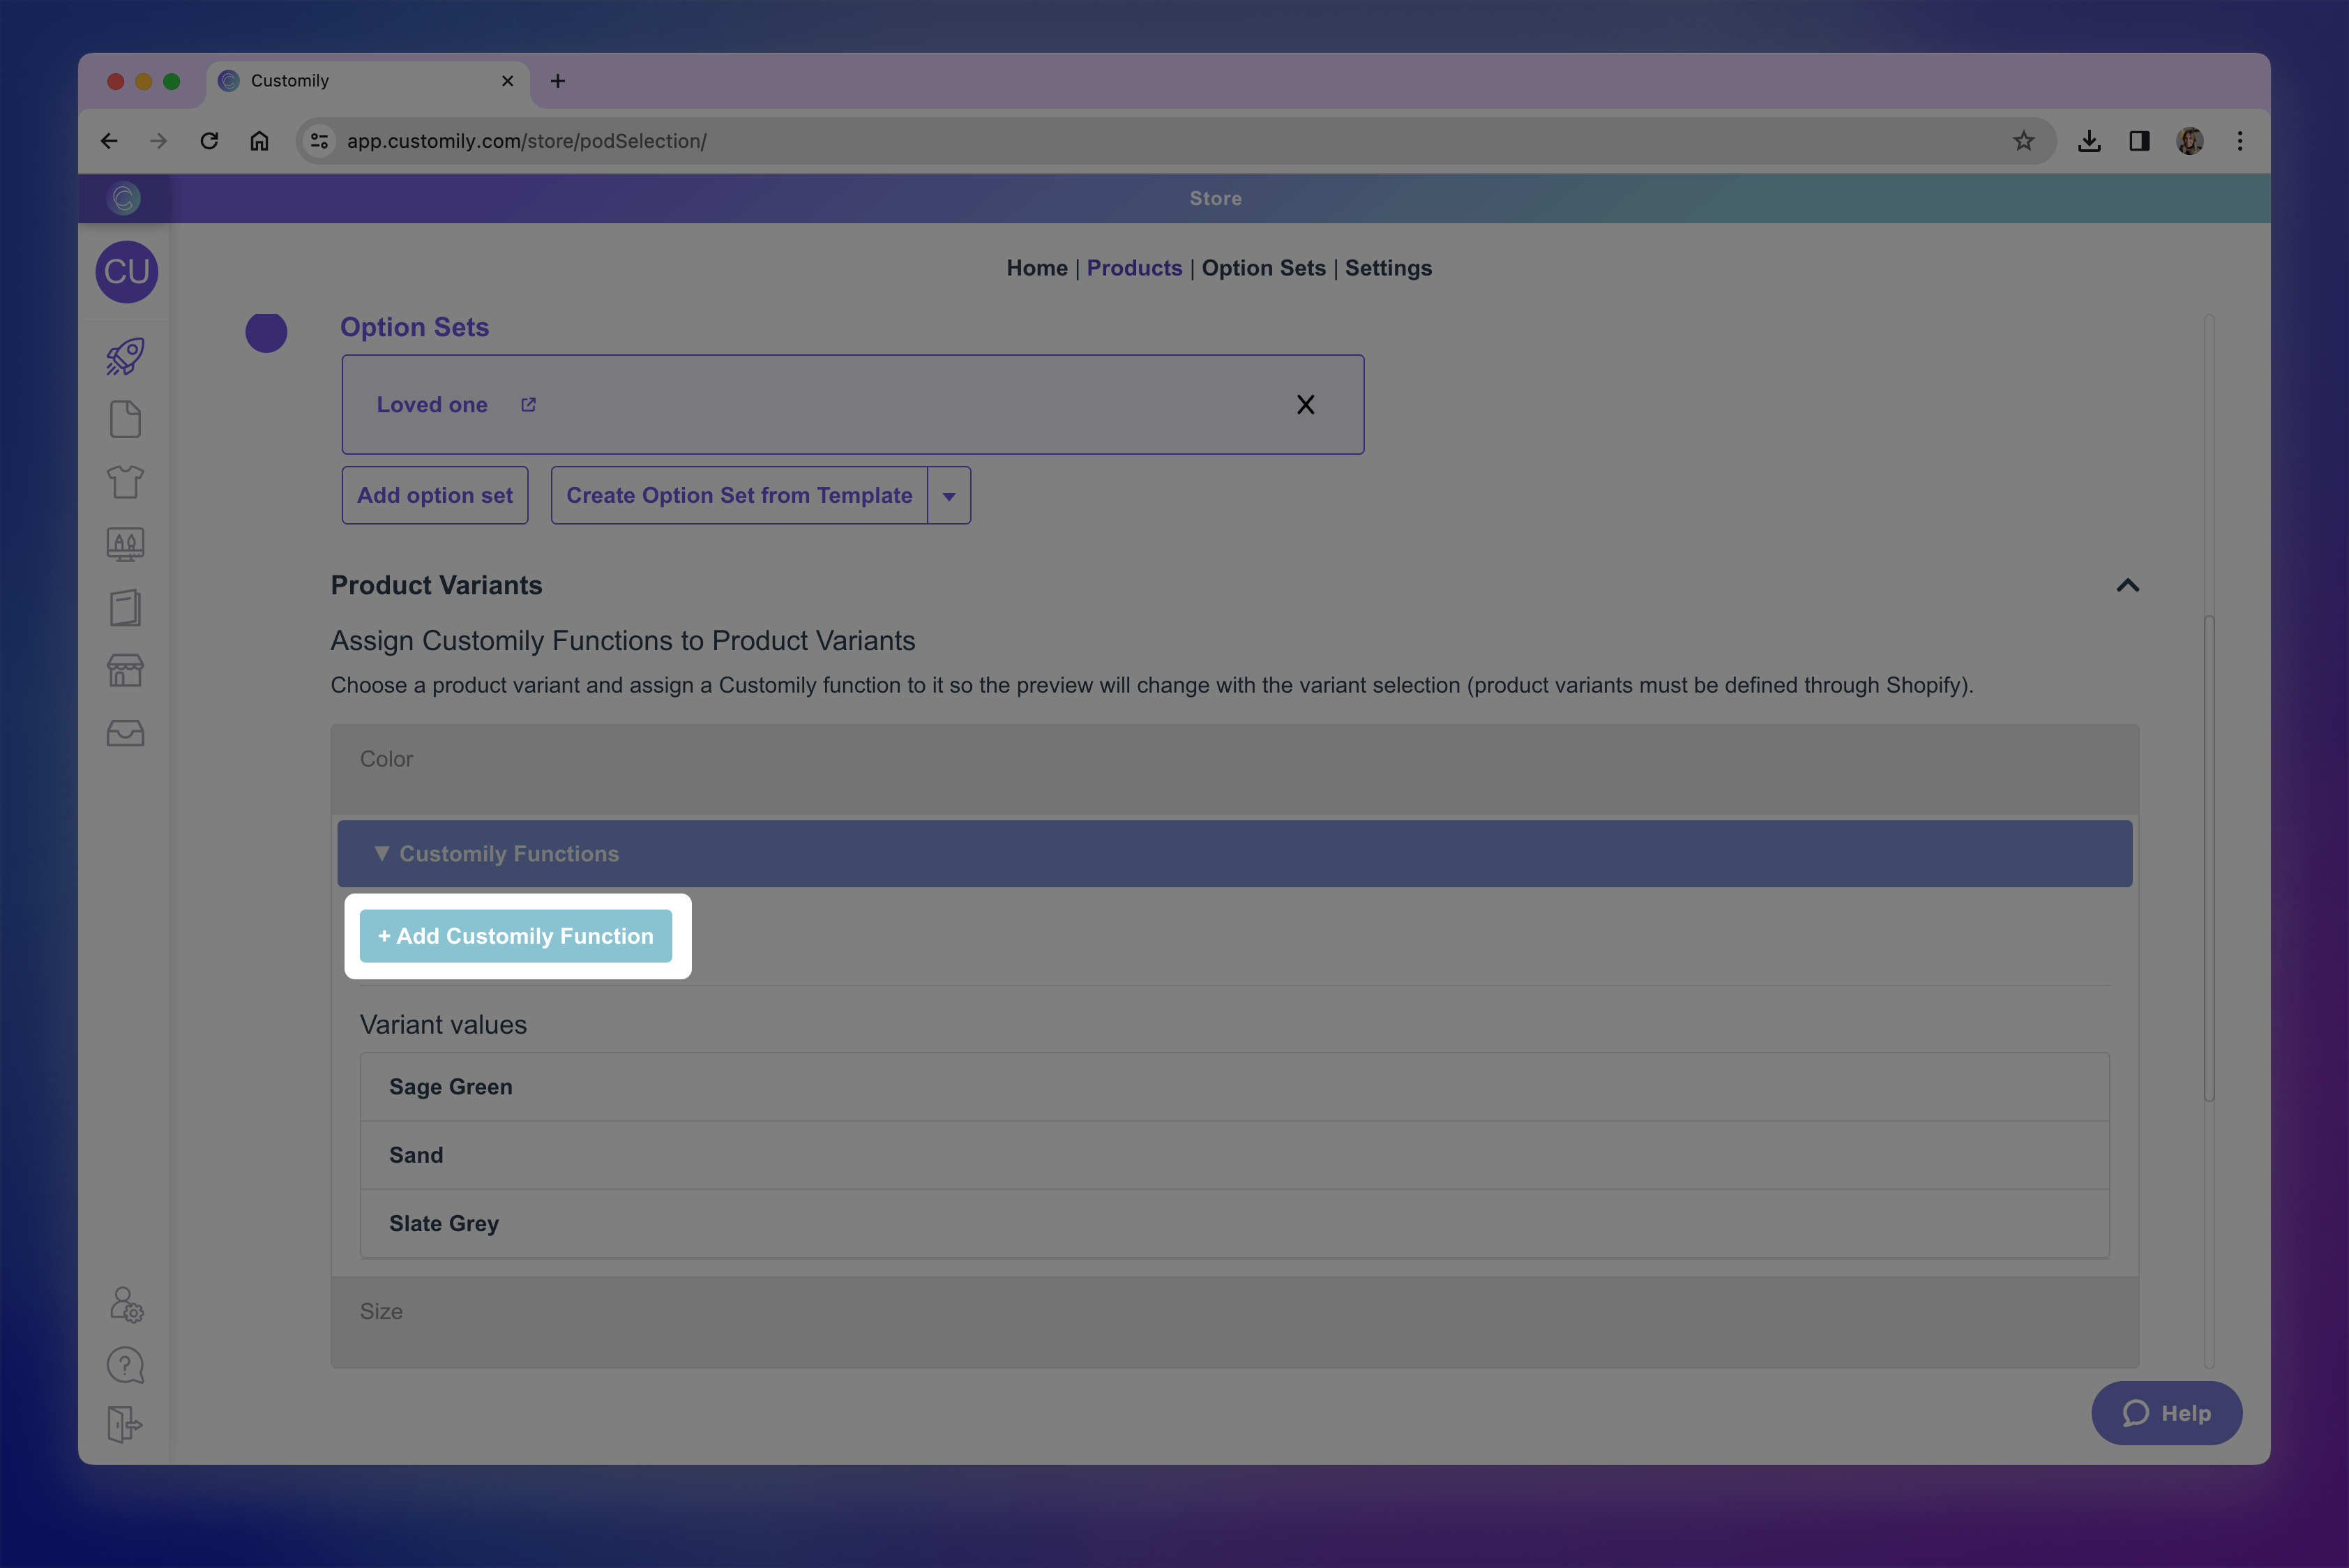Viewport: 2349px width, 1568px height.
Task: Click the store shopfront sidebar icon
Action: click(x=125, y=670)
